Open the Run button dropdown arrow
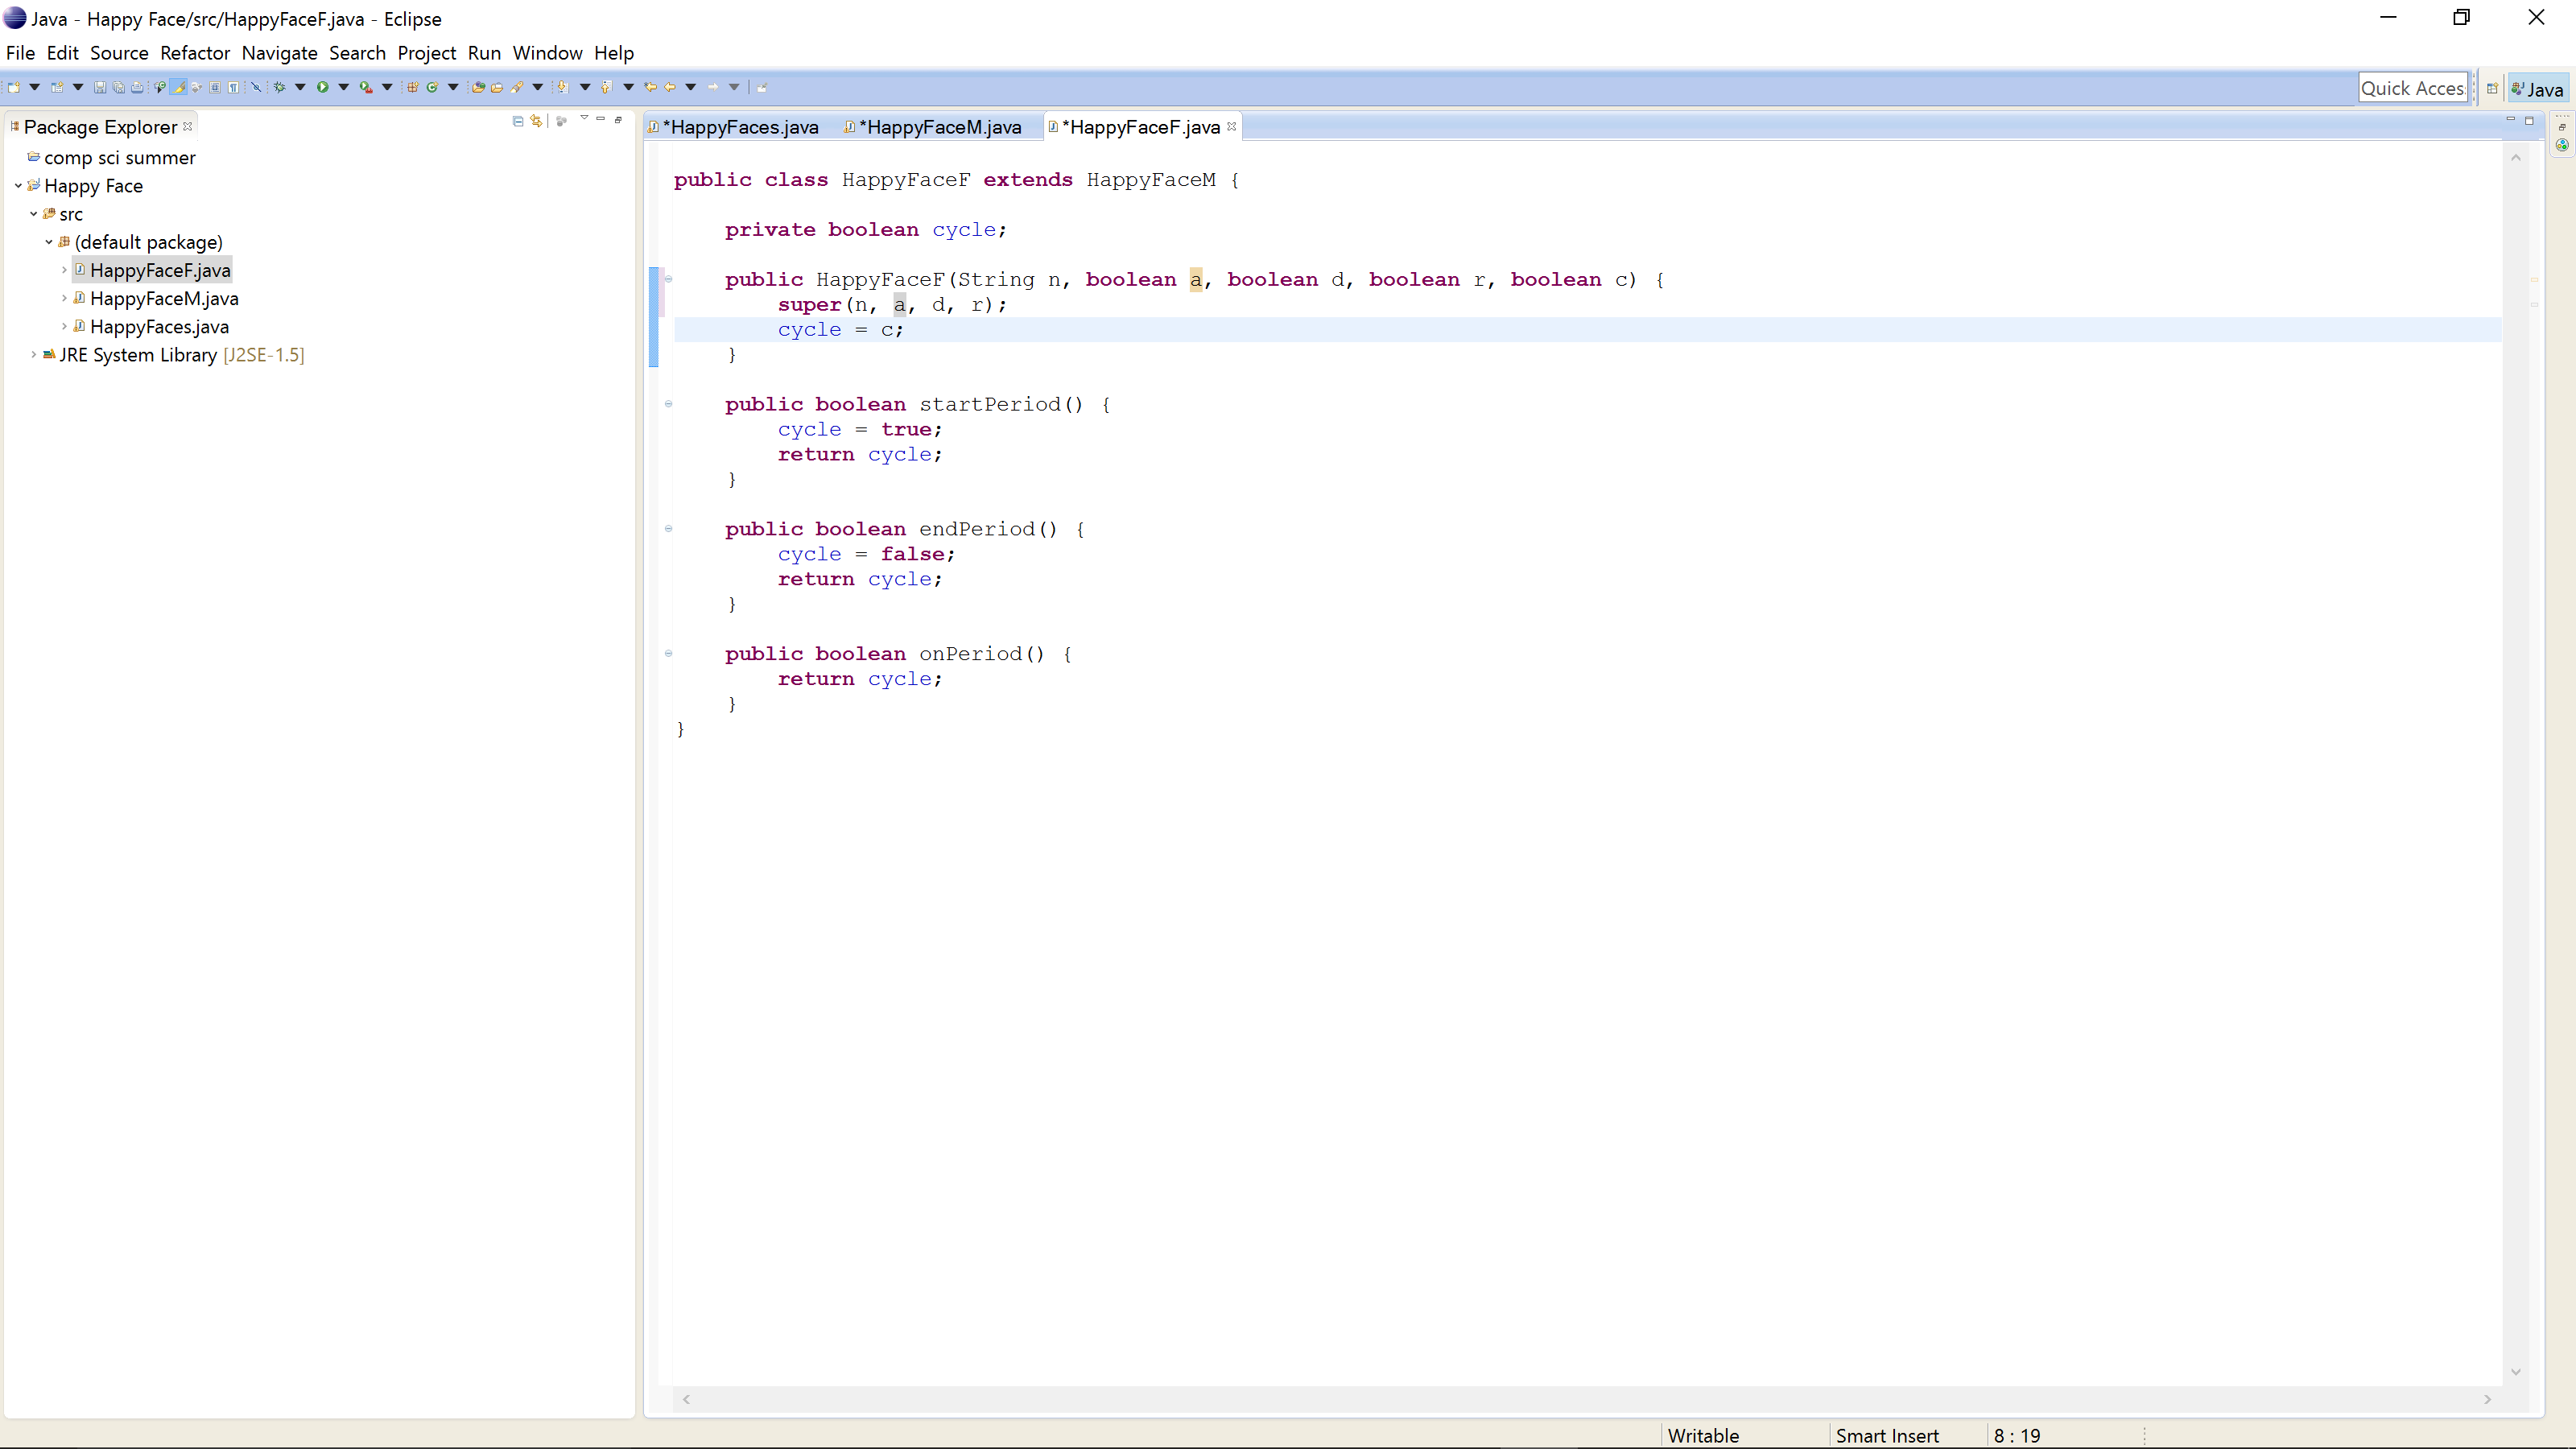 (x=344, y=88)
